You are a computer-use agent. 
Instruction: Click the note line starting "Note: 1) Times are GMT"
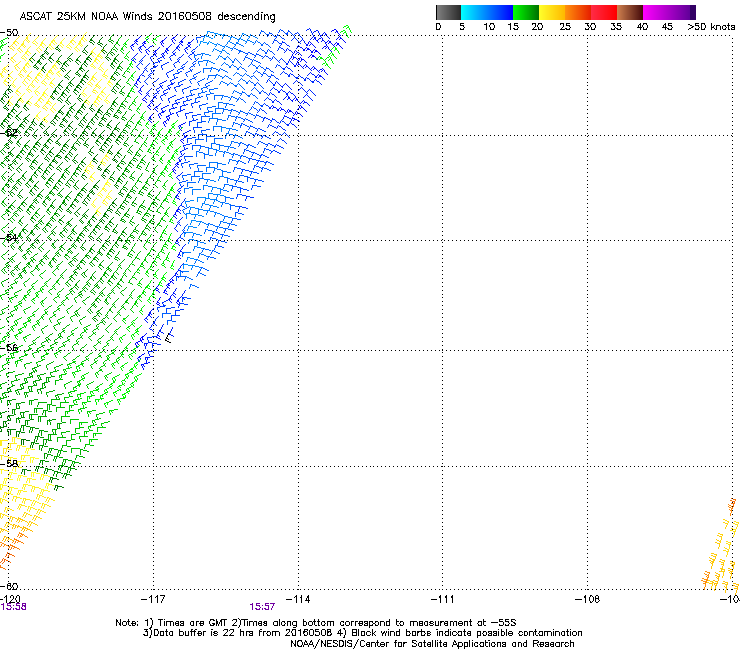(x=316, y=623)
